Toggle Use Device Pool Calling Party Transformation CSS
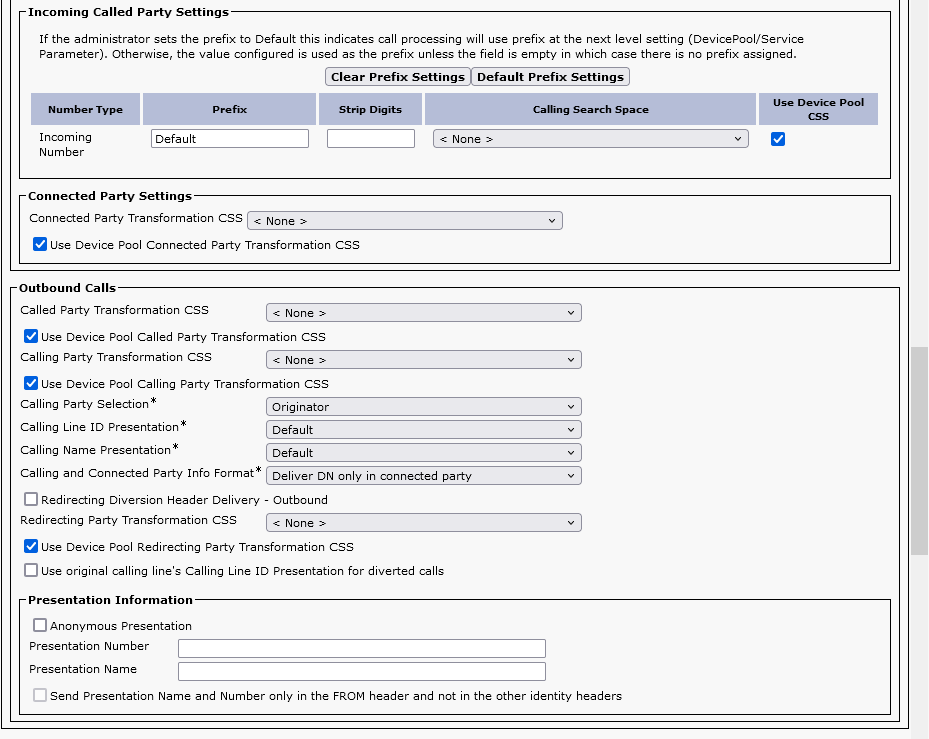The width and height of the screenshot is (929, 739). (31, 383)
